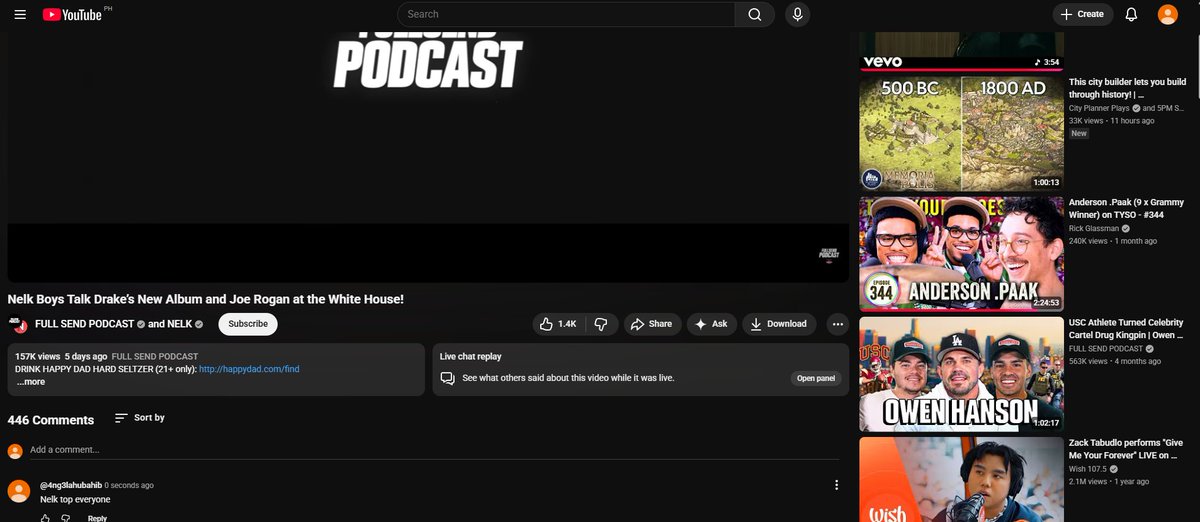Open the Create button
The width and height of the screenshot is (1200, 522).
coord(1083,14)
